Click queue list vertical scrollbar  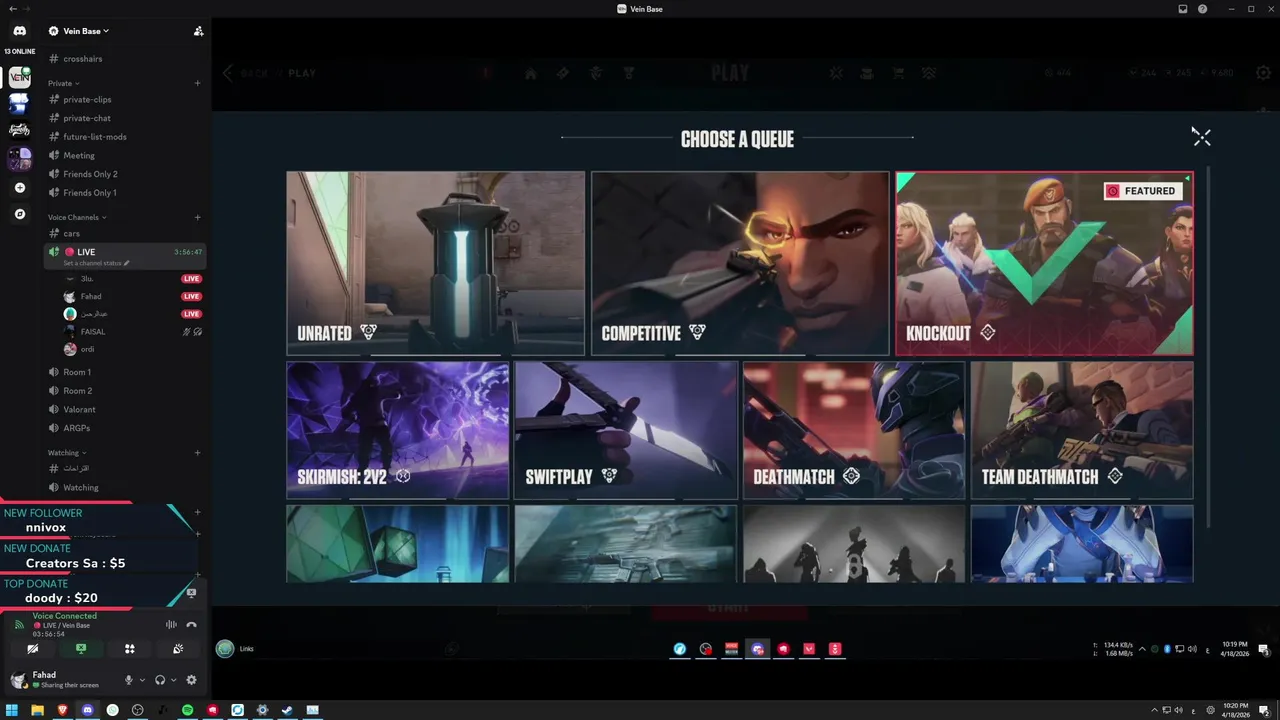click(x=1209, y=347)
